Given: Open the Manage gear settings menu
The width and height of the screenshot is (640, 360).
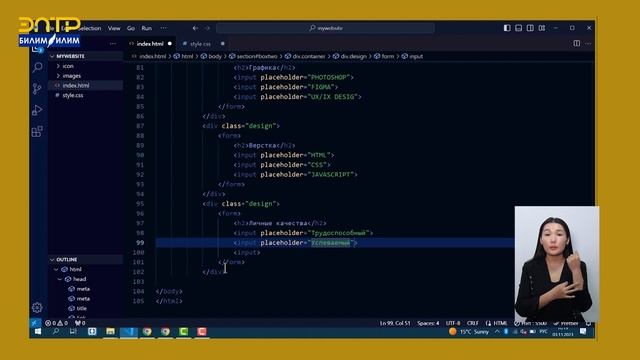Looking at the screenshot, I should pyautogui.click(x=37, y=307).
